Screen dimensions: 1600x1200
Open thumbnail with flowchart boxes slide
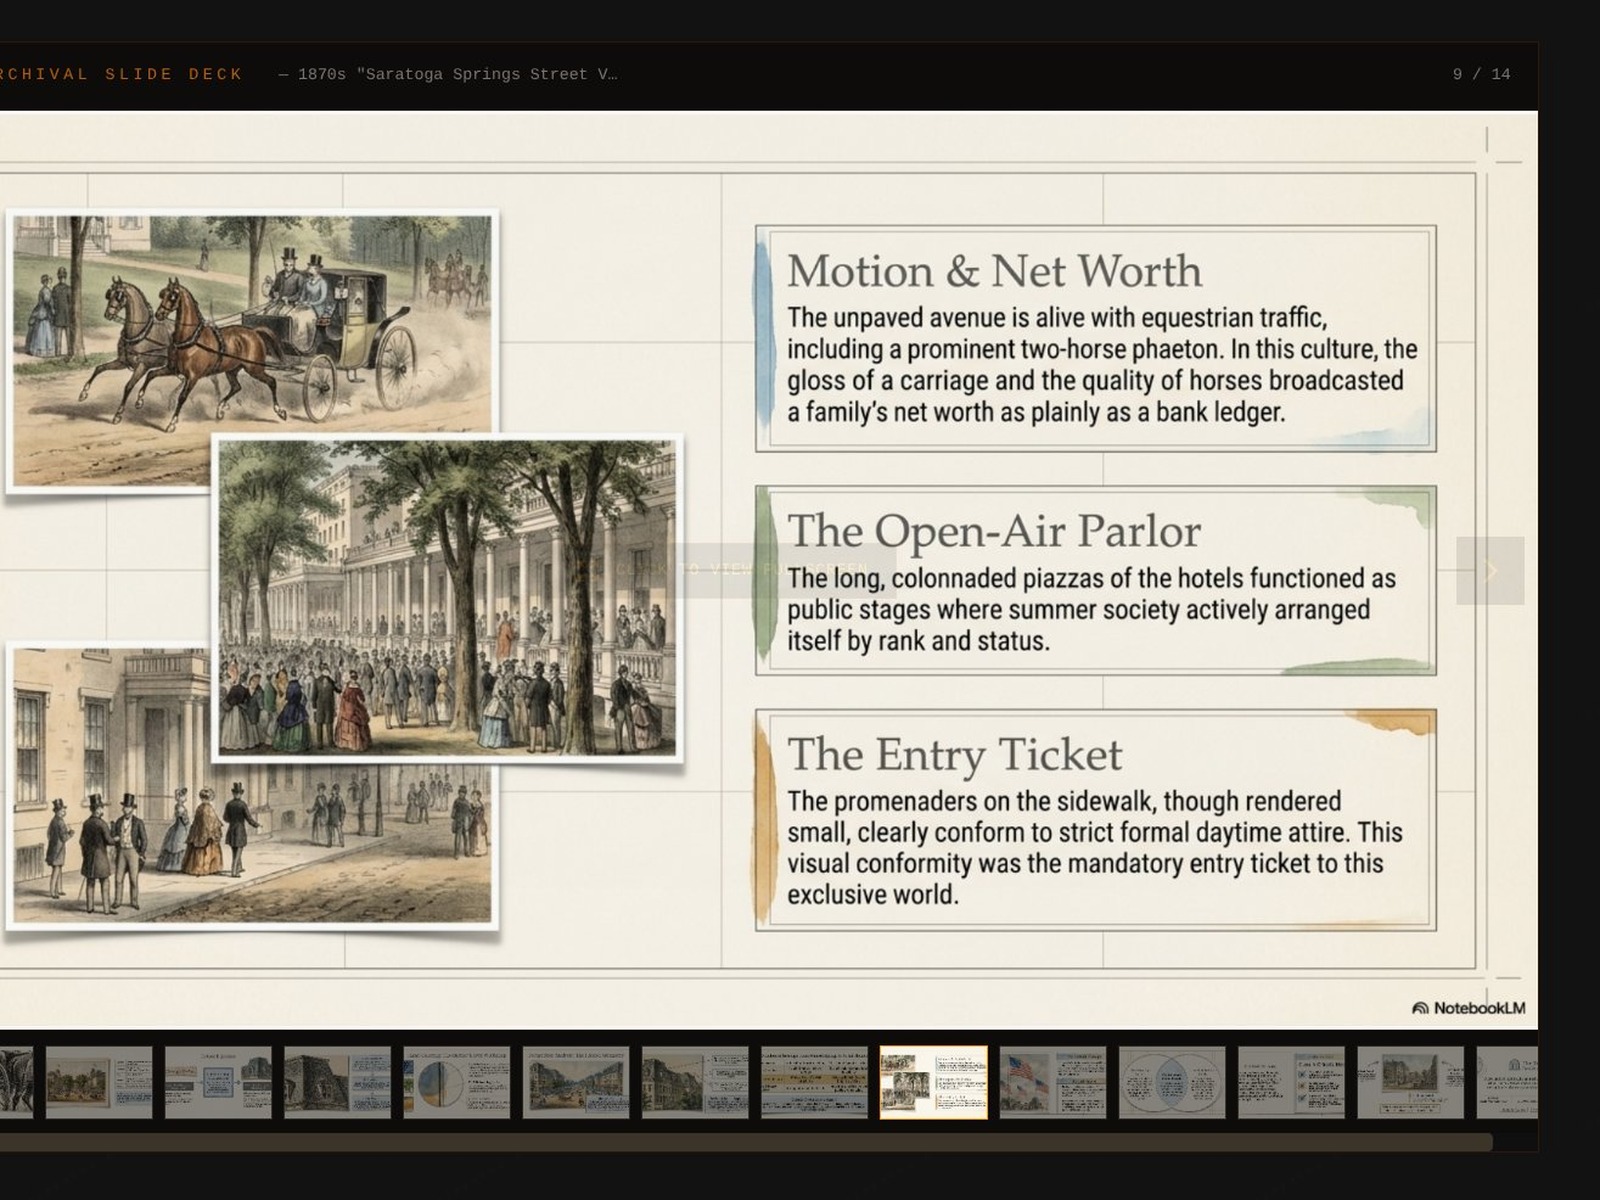pos(219,1082)
